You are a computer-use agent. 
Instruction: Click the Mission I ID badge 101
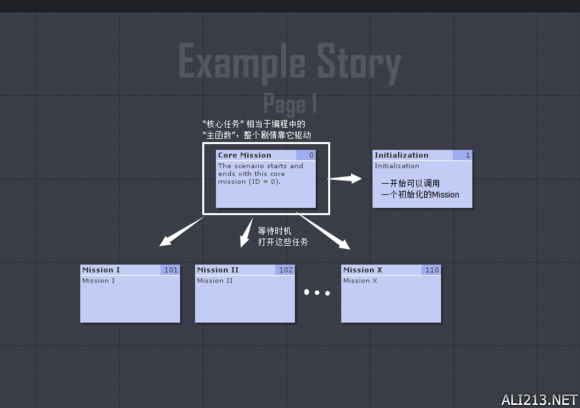point(171,270)
